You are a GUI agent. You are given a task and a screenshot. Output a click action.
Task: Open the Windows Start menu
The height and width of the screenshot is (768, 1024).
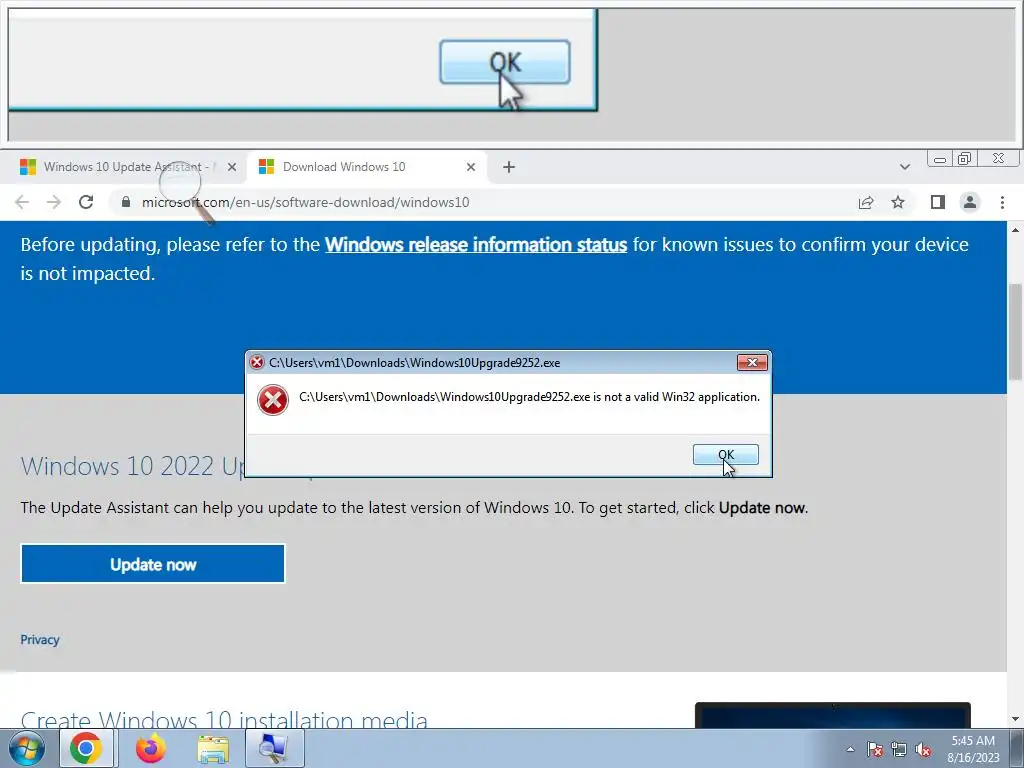(x=26, y=748)
